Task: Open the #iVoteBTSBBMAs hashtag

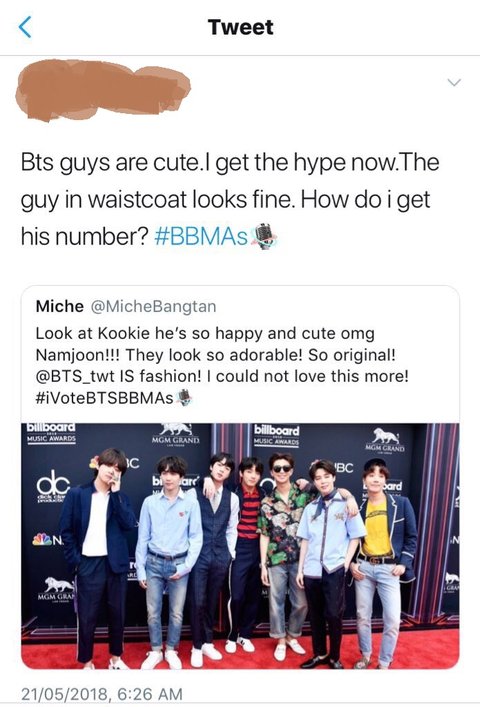Action: pos(104,398)
